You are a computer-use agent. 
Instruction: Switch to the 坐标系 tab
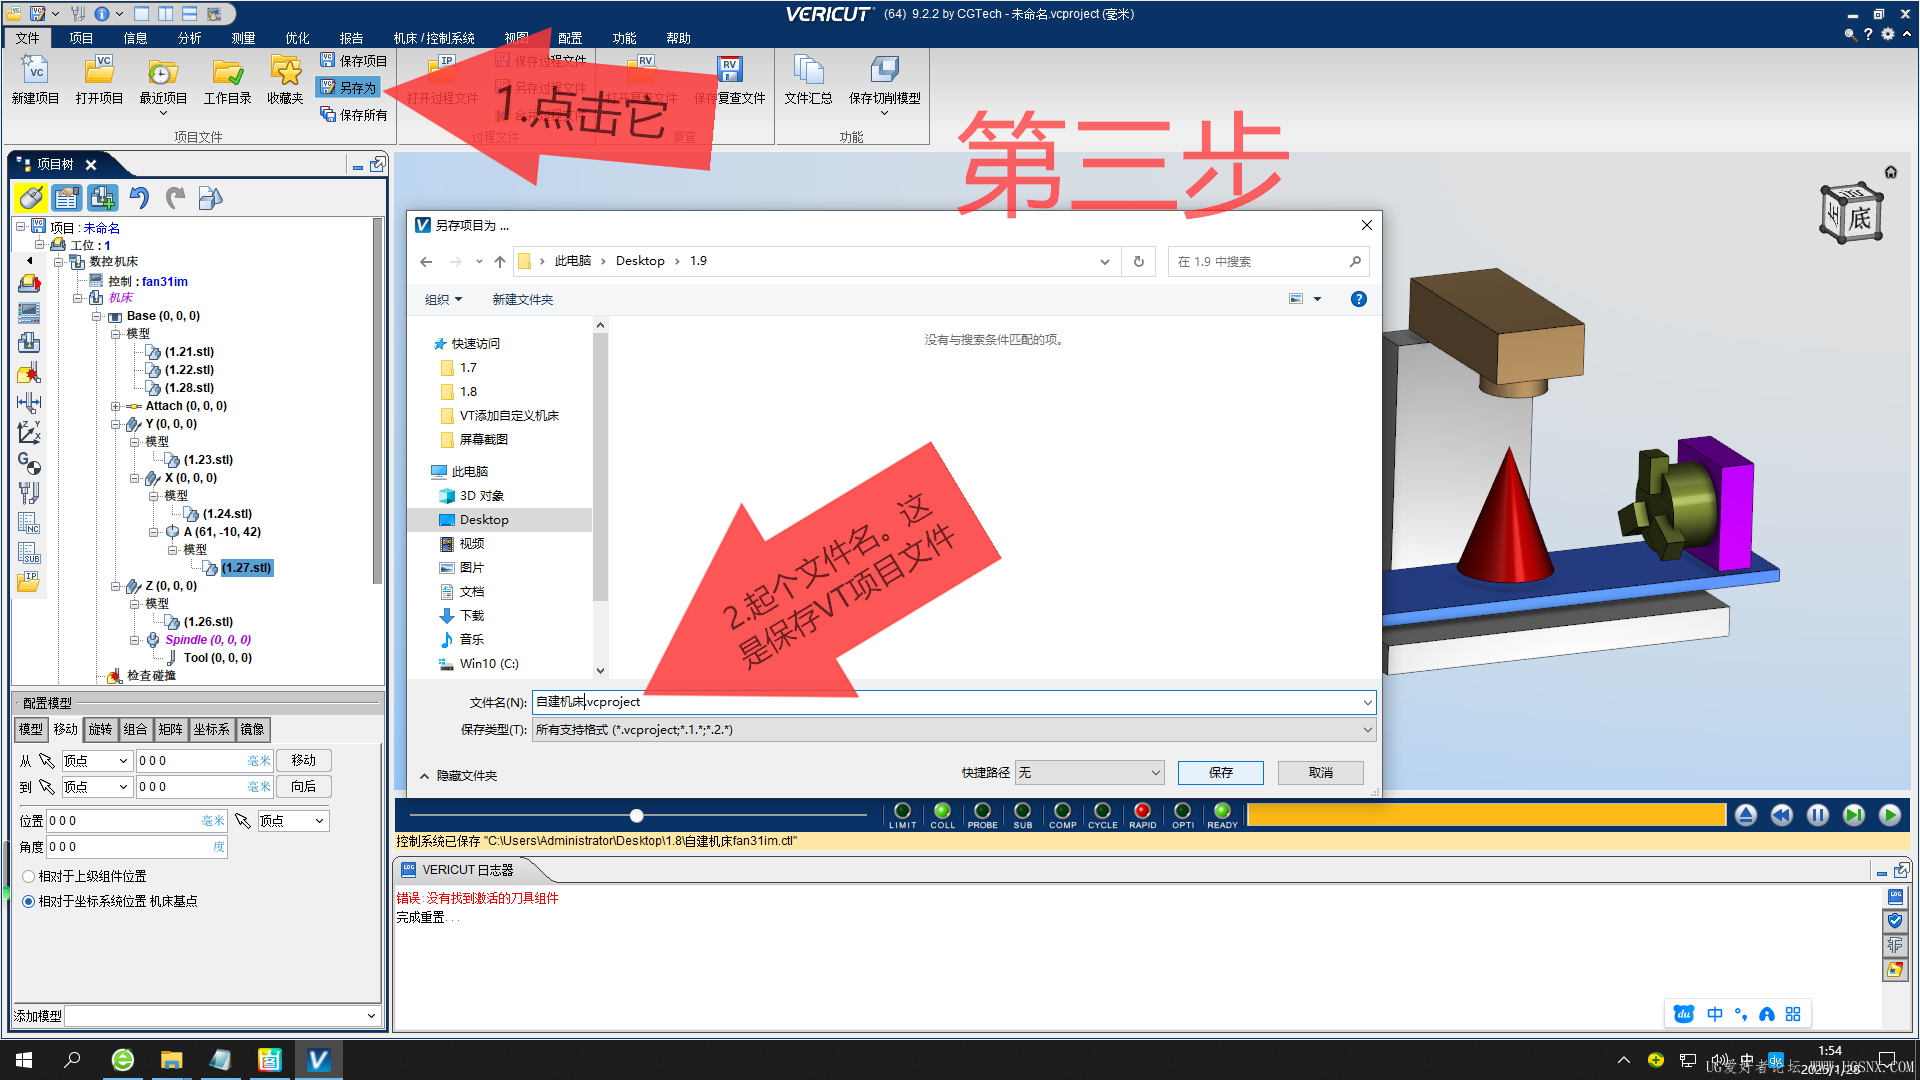(211, 729)
